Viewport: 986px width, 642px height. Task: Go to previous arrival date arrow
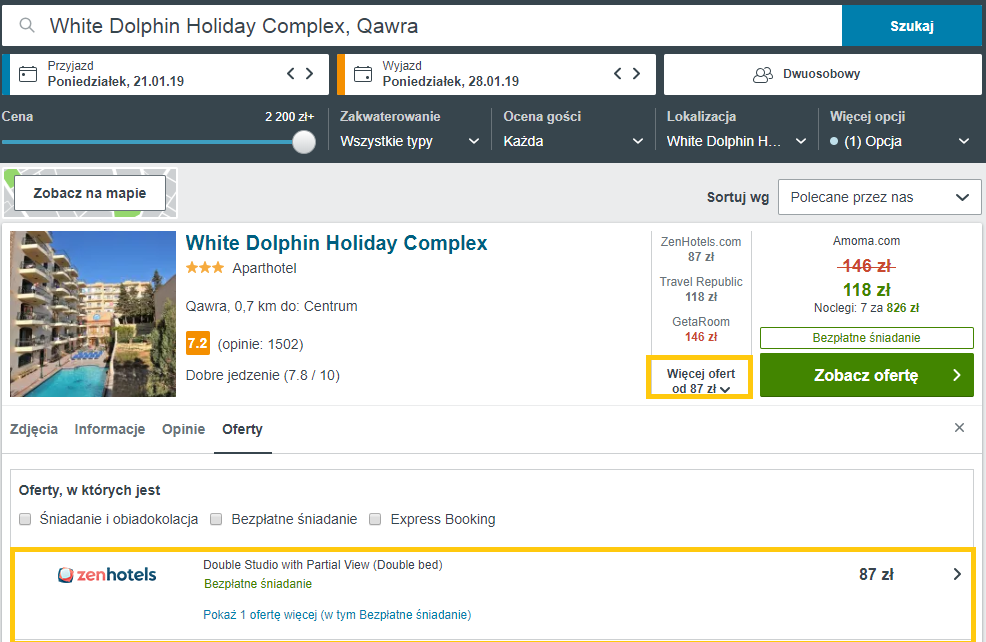pos(291,74)
